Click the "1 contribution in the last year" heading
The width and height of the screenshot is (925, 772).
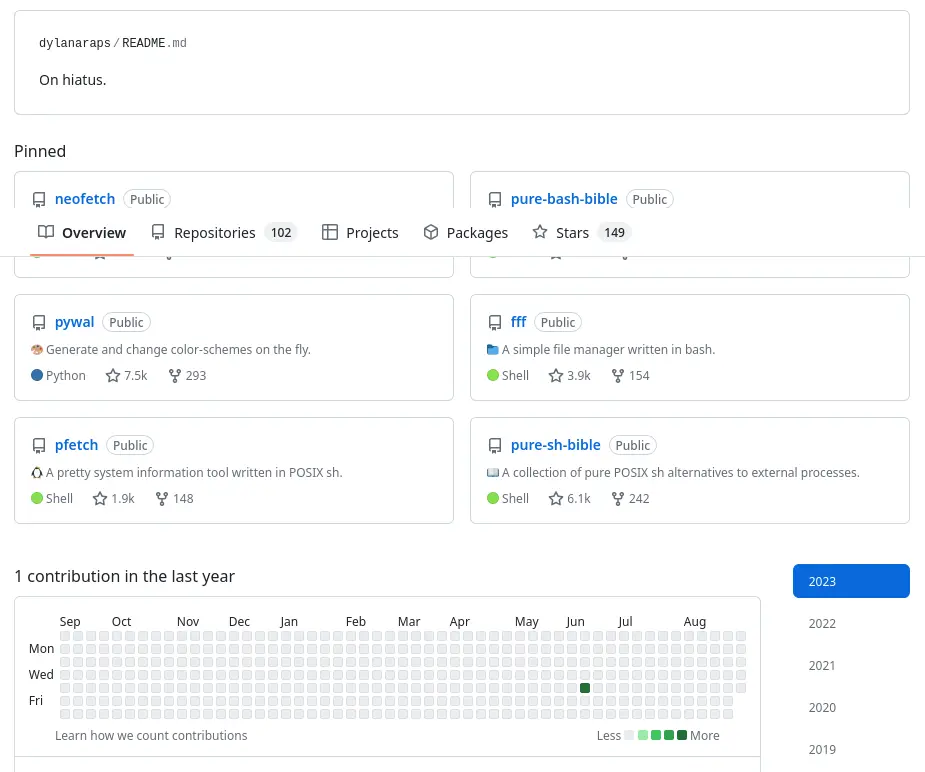tap(124, 576)
